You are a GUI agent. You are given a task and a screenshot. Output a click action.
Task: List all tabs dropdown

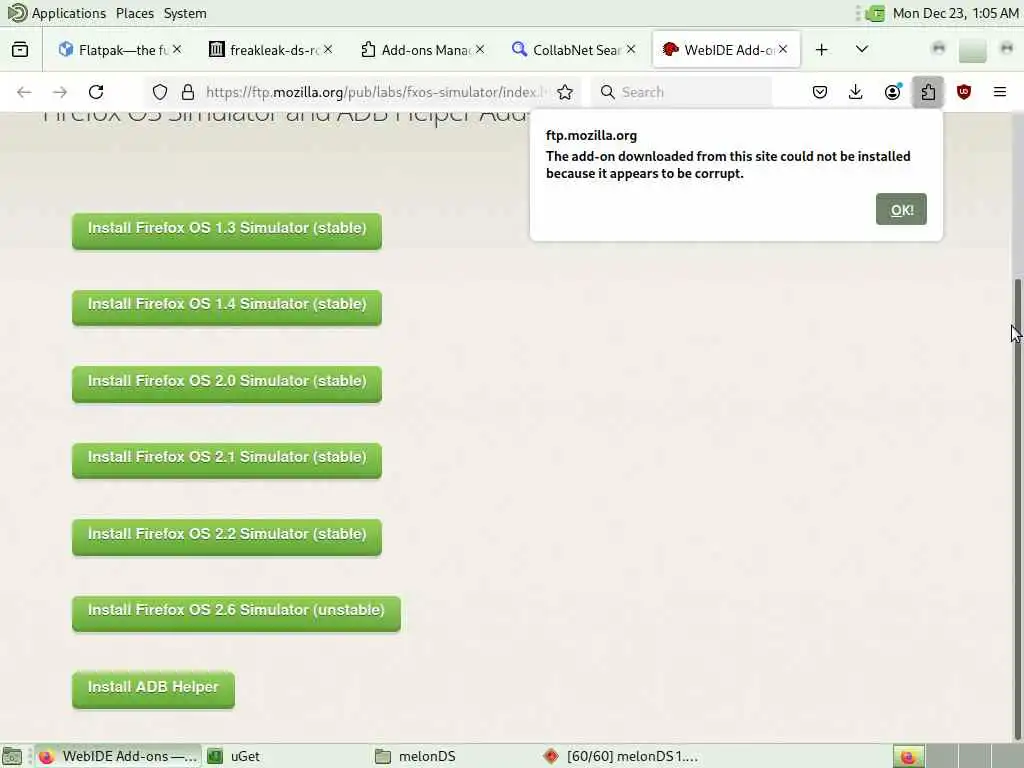(862, 50)
